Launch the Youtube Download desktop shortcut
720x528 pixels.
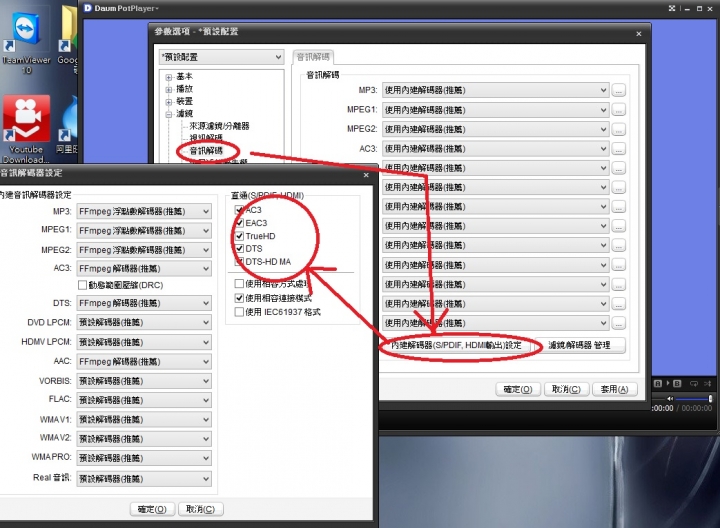(x=26, y=129)
